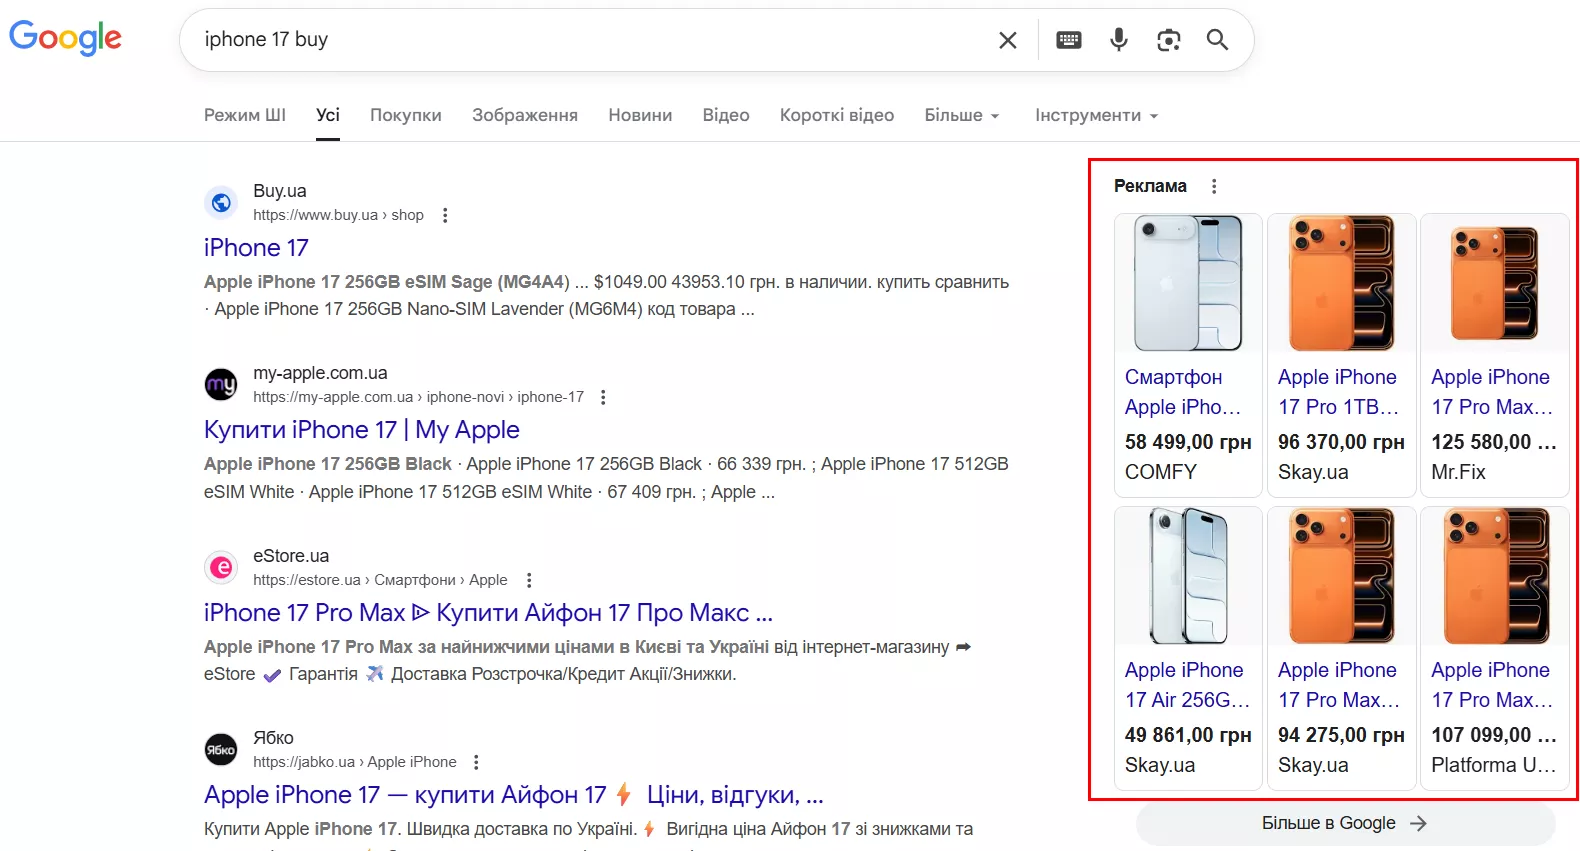This screenshot has width=1580, height=851.
Task: Click the 107 099,00 price from Platforma
Action: click(x=1494, y=735)
